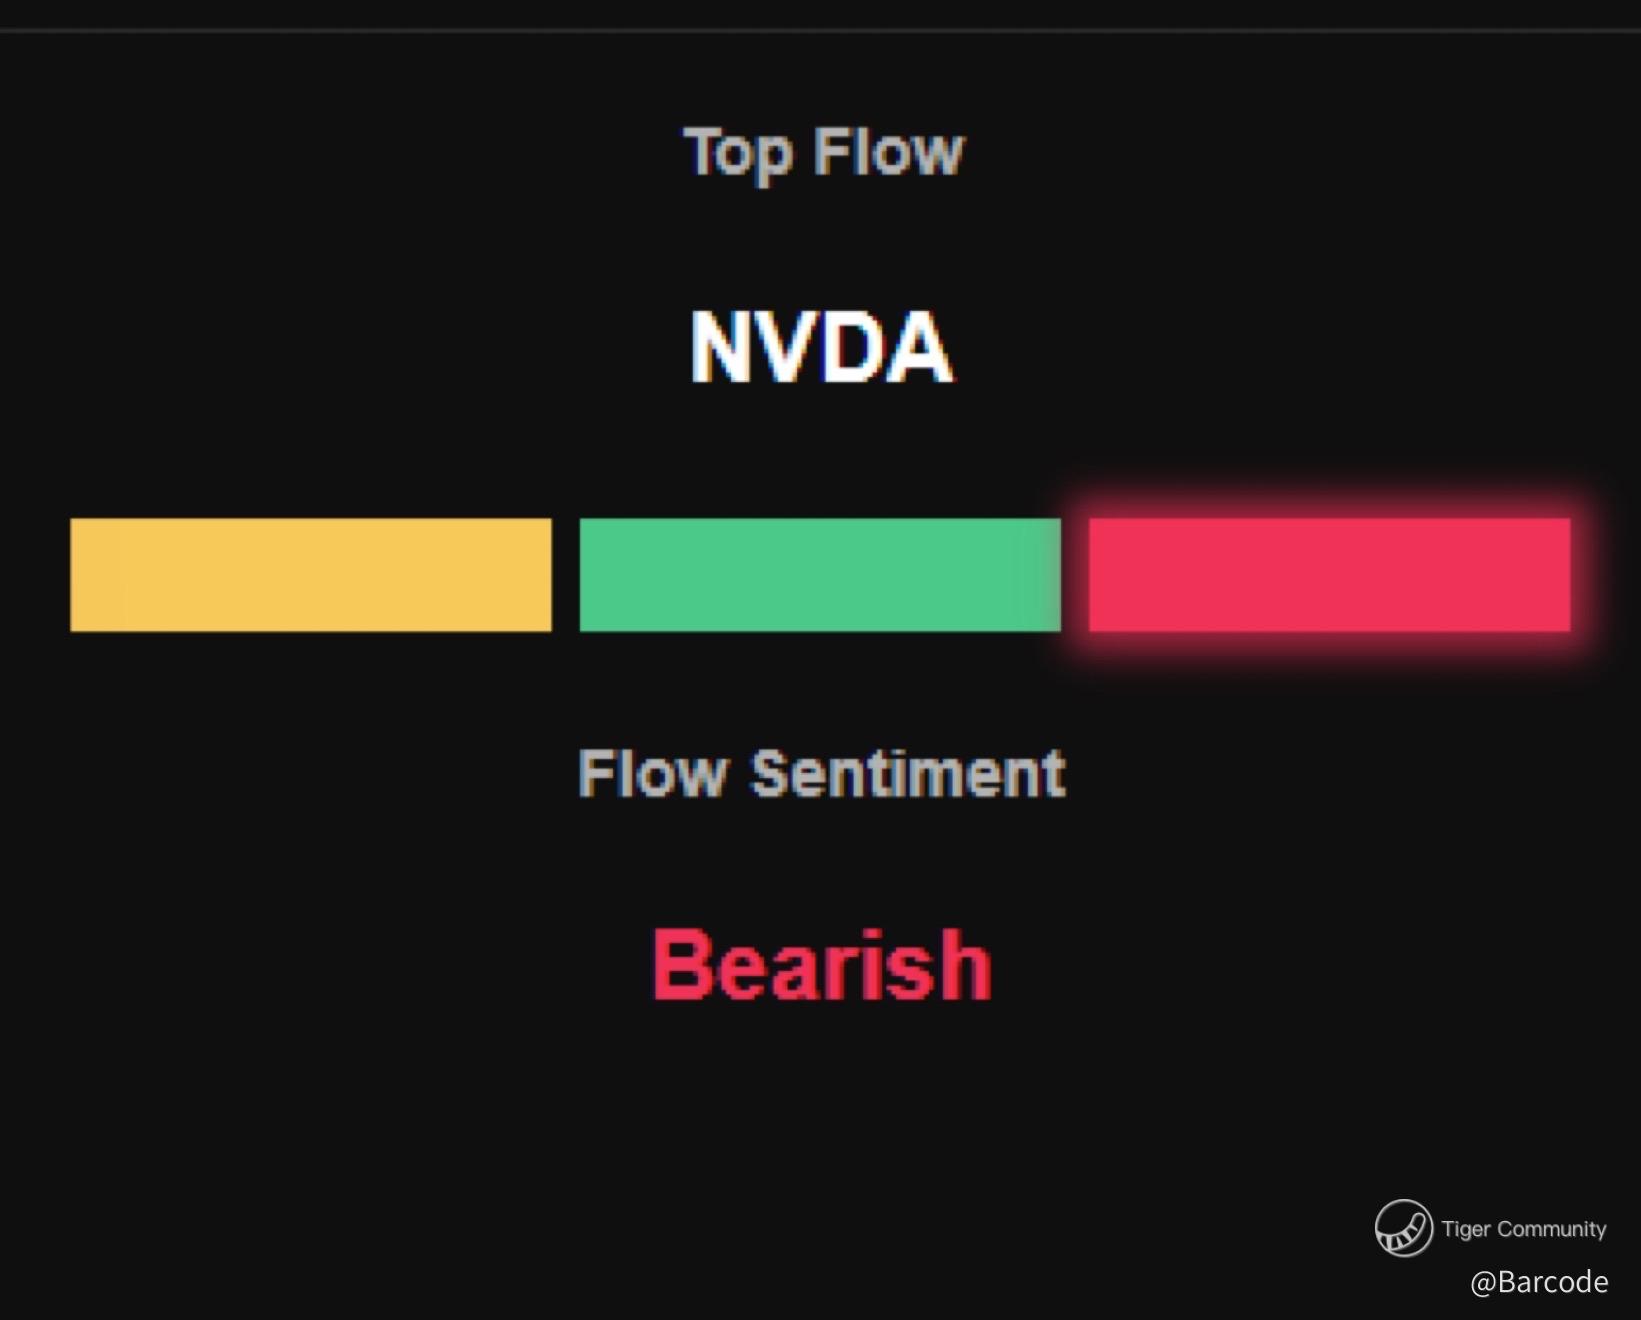Open the NVDA ticker symbol

click(821, 347)
